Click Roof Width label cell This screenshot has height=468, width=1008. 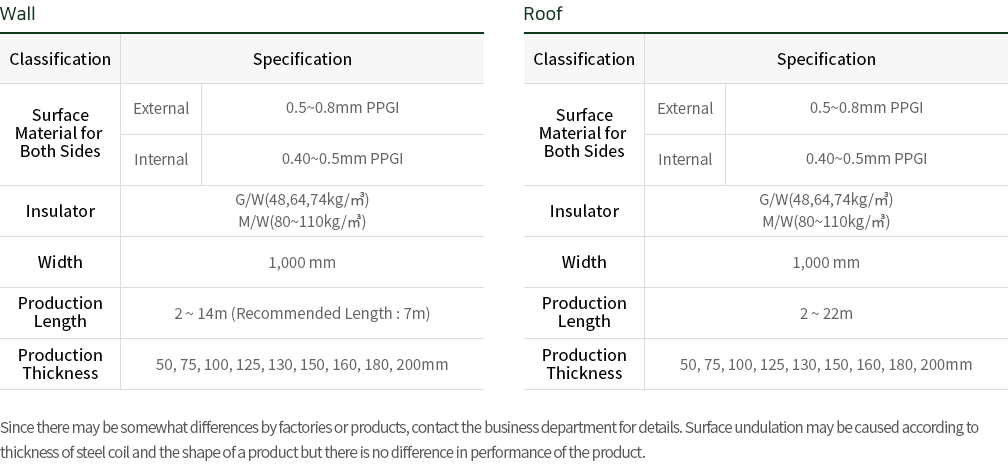tap(584, 262)
